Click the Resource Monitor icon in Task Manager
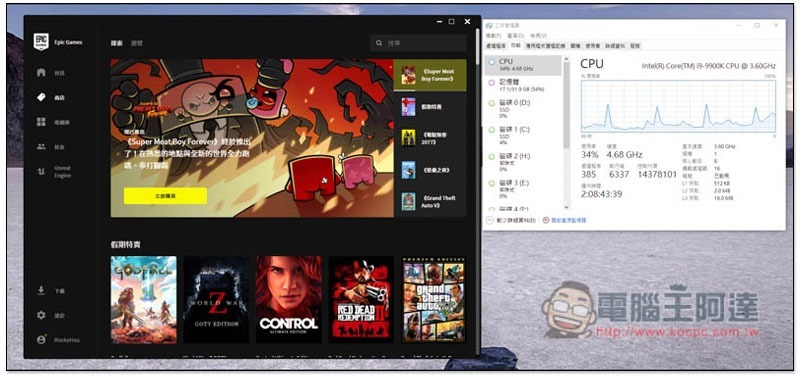The image size is (800, 375). pos(546,220)
